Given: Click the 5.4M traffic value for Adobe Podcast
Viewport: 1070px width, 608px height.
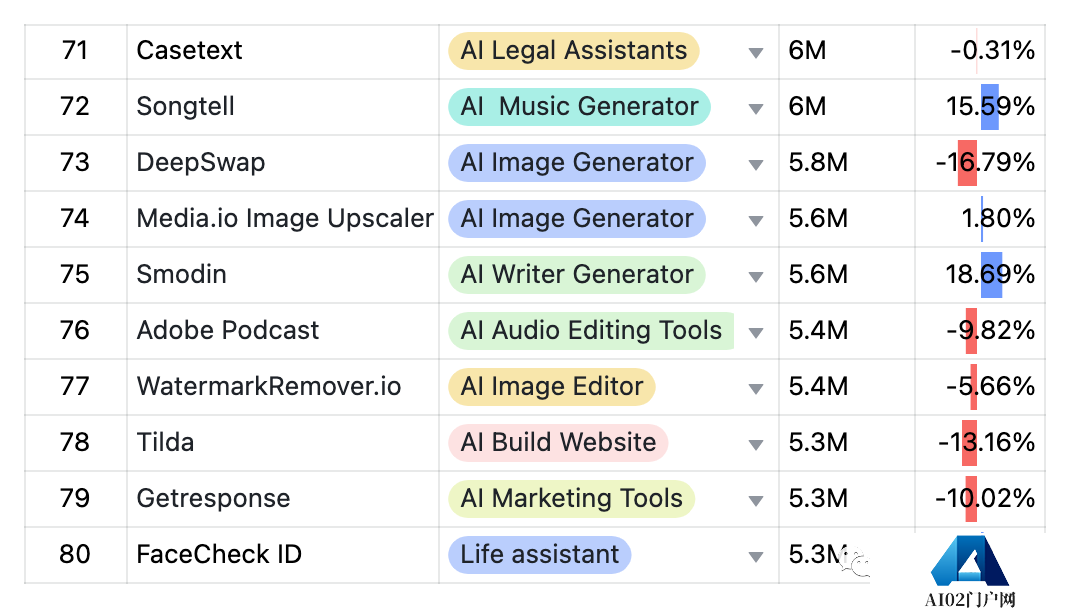Looking at the screenshot, I should pos(818,331).
